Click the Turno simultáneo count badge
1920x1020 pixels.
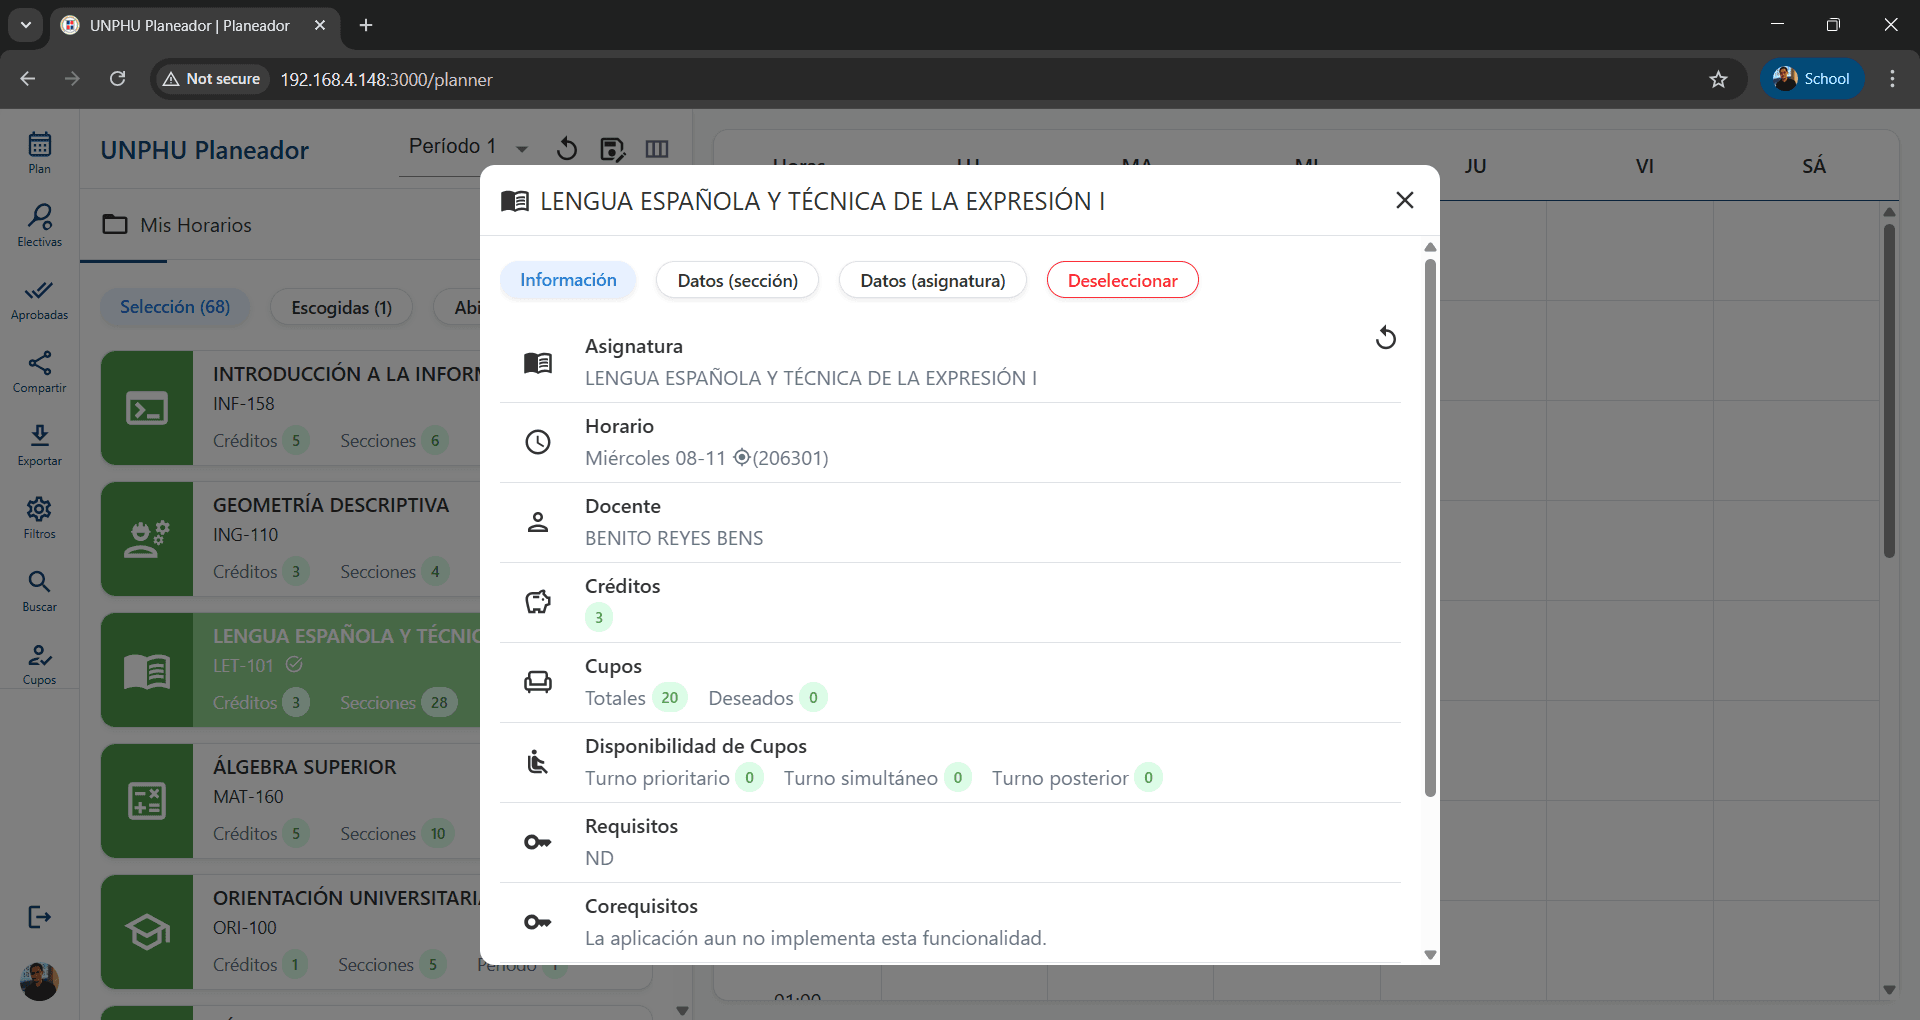tap(958, 778)
